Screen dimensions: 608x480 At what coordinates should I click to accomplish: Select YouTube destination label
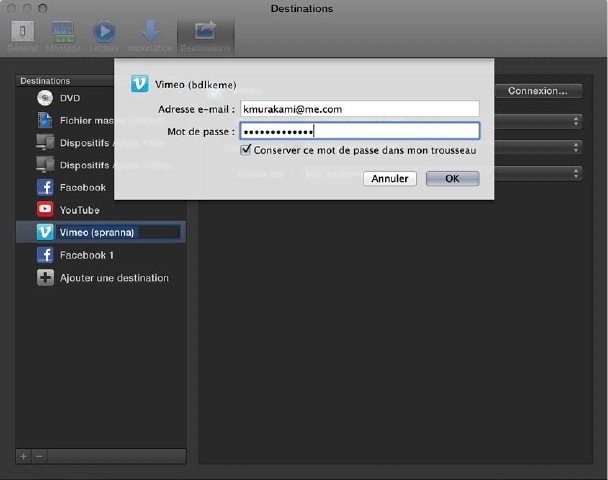(79, 210)
